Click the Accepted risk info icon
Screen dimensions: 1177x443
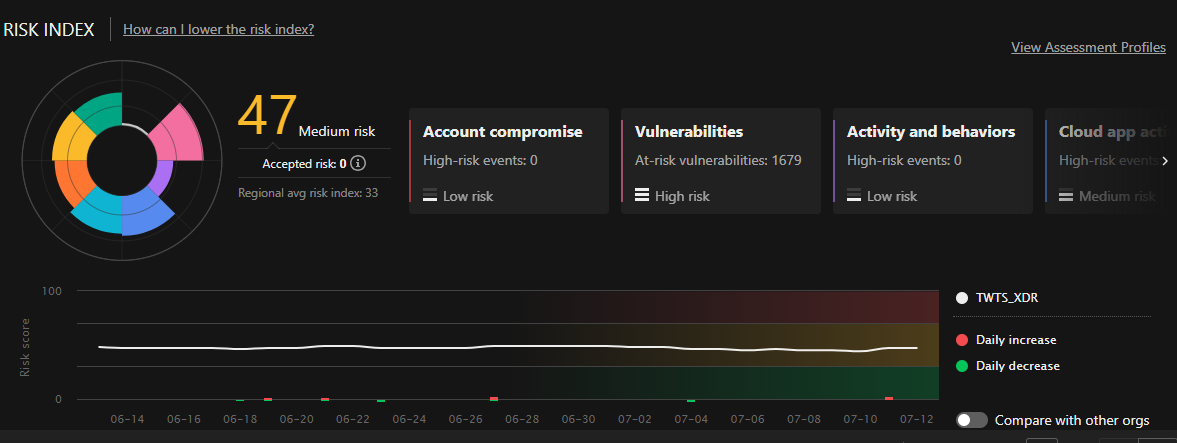358,164
